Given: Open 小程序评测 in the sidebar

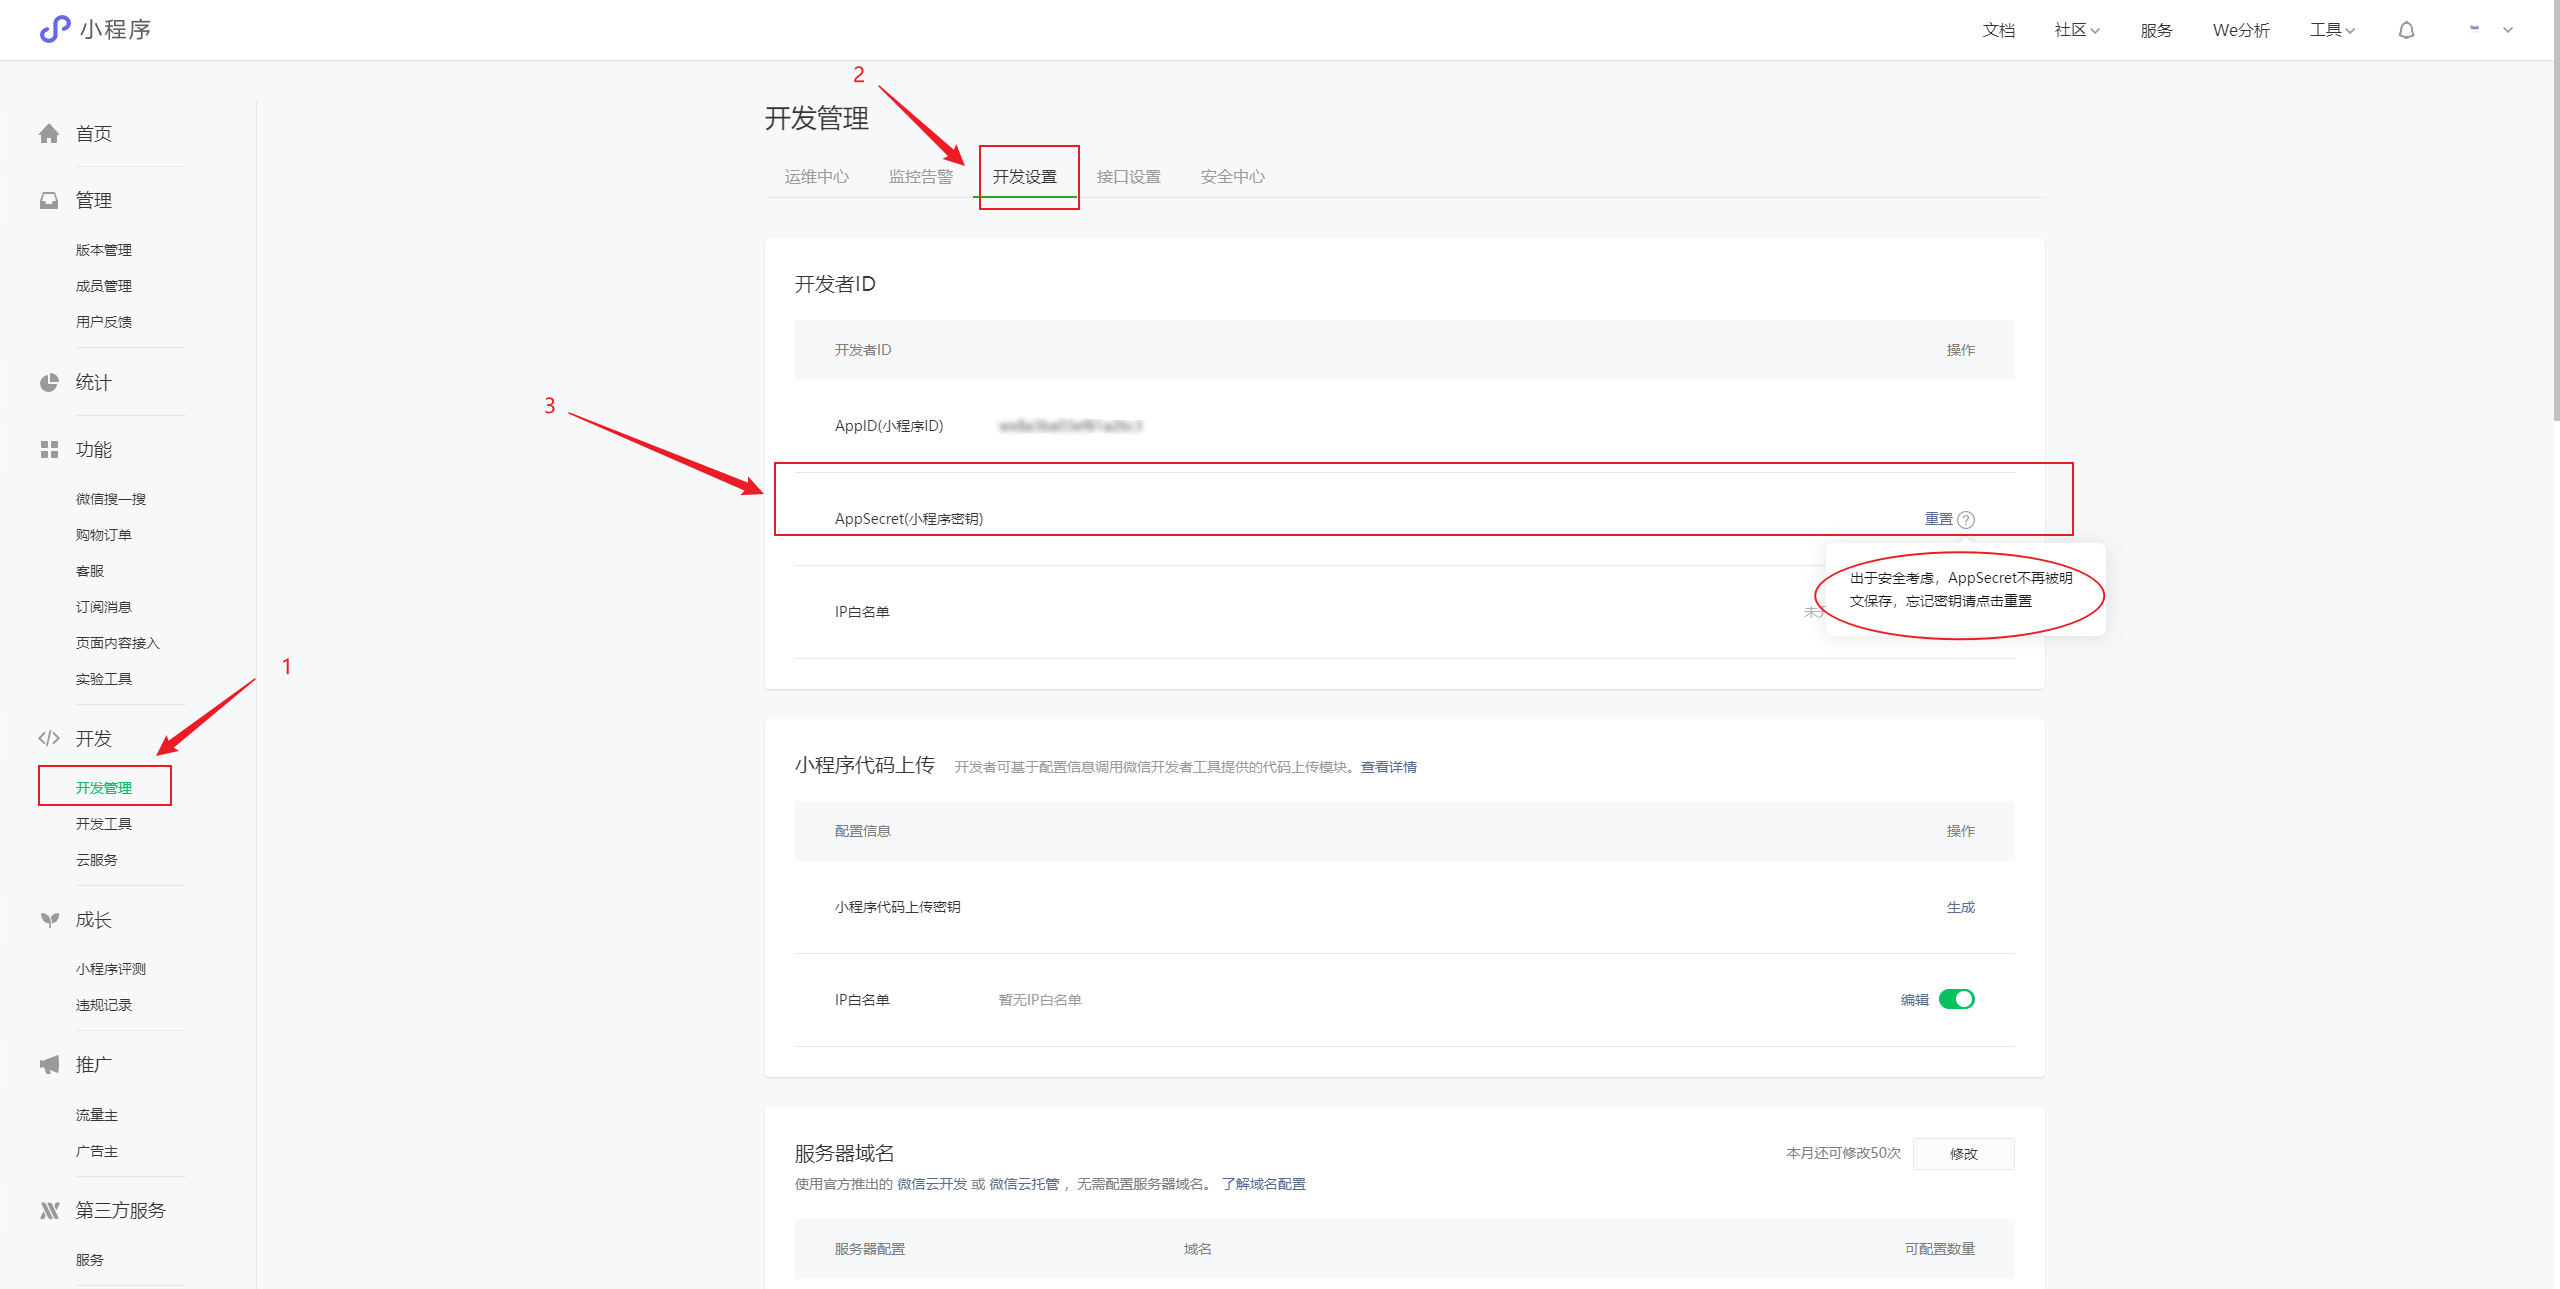Looking at the screenshot, I should (x=111, y=969).
